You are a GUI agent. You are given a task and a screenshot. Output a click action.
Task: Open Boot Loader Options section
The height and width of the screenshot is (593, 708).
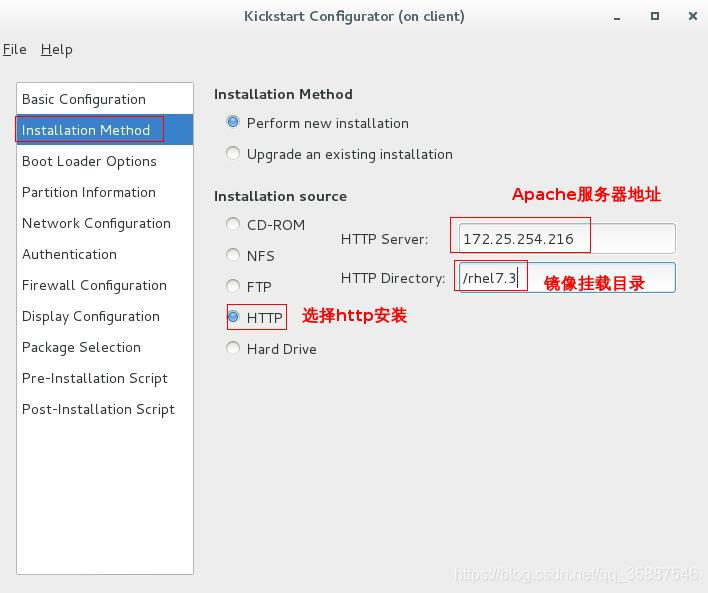(105, 161)
